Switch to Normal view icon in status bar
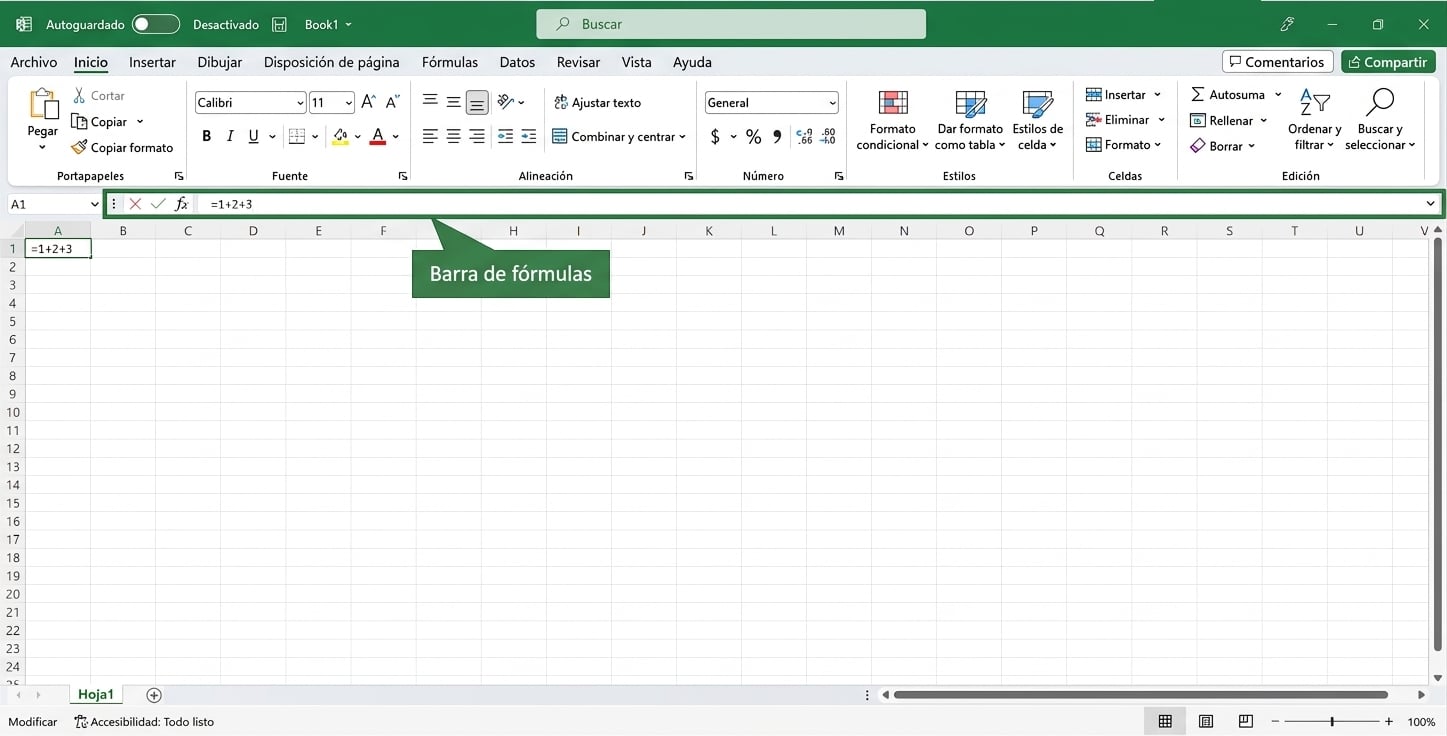Image resolution: width=1447 pixels, height=736 pixels. click(1165, 721)
